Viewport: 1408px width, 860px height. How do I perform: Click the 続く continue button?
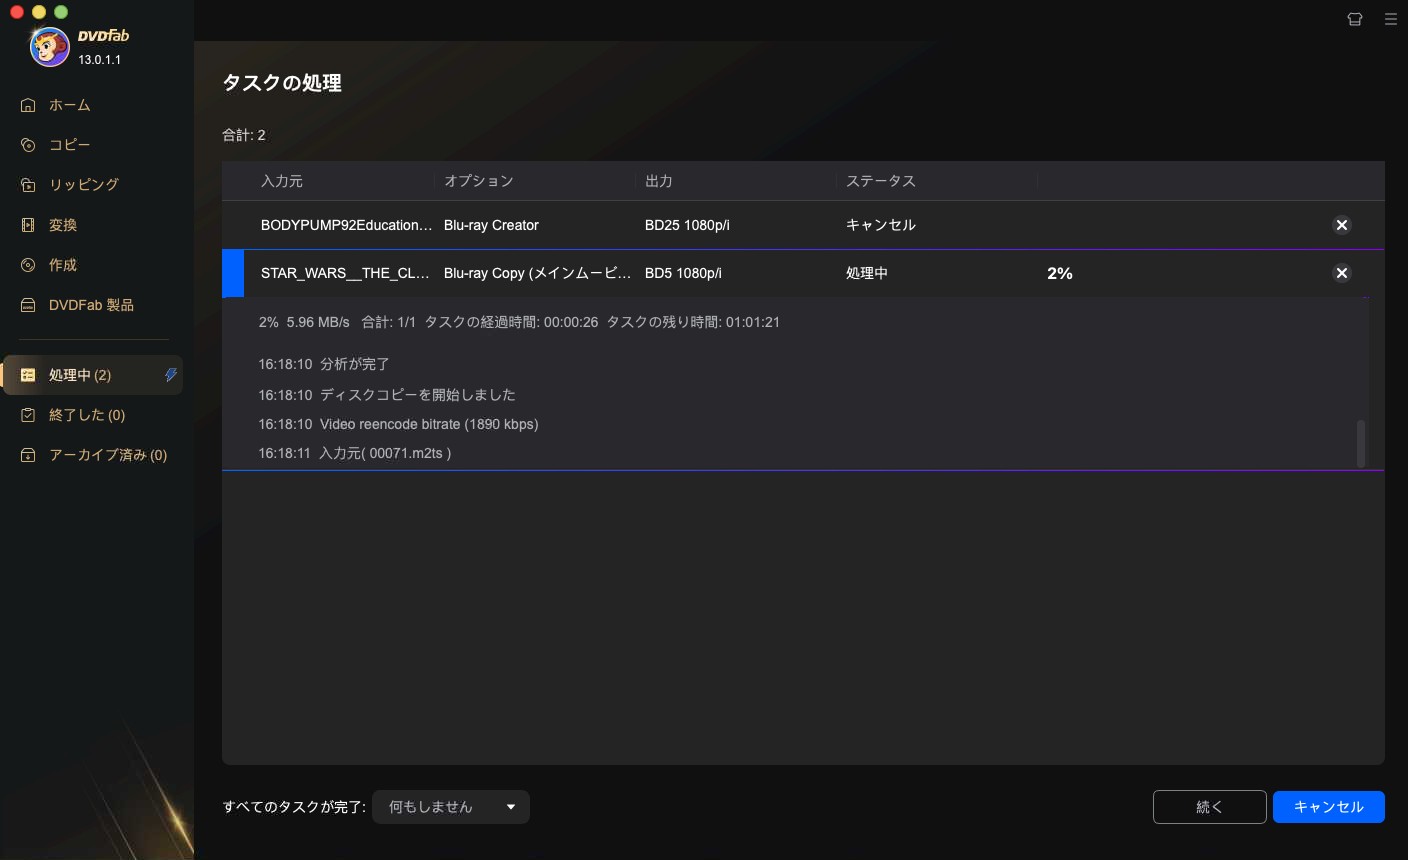[1210, 807]
